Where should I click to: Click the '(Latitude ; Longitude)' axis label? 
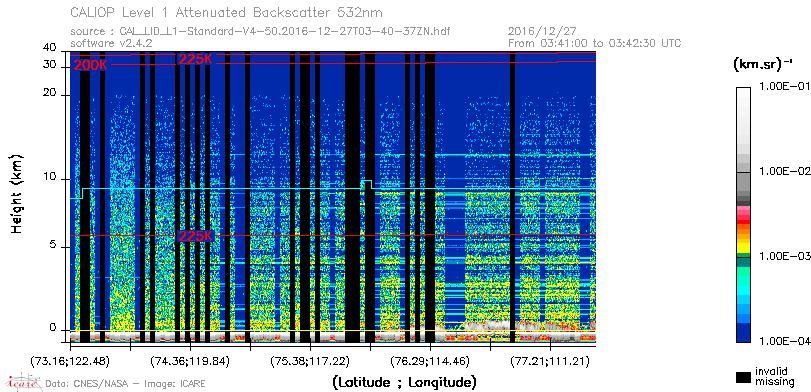click(x=404, y=383)
